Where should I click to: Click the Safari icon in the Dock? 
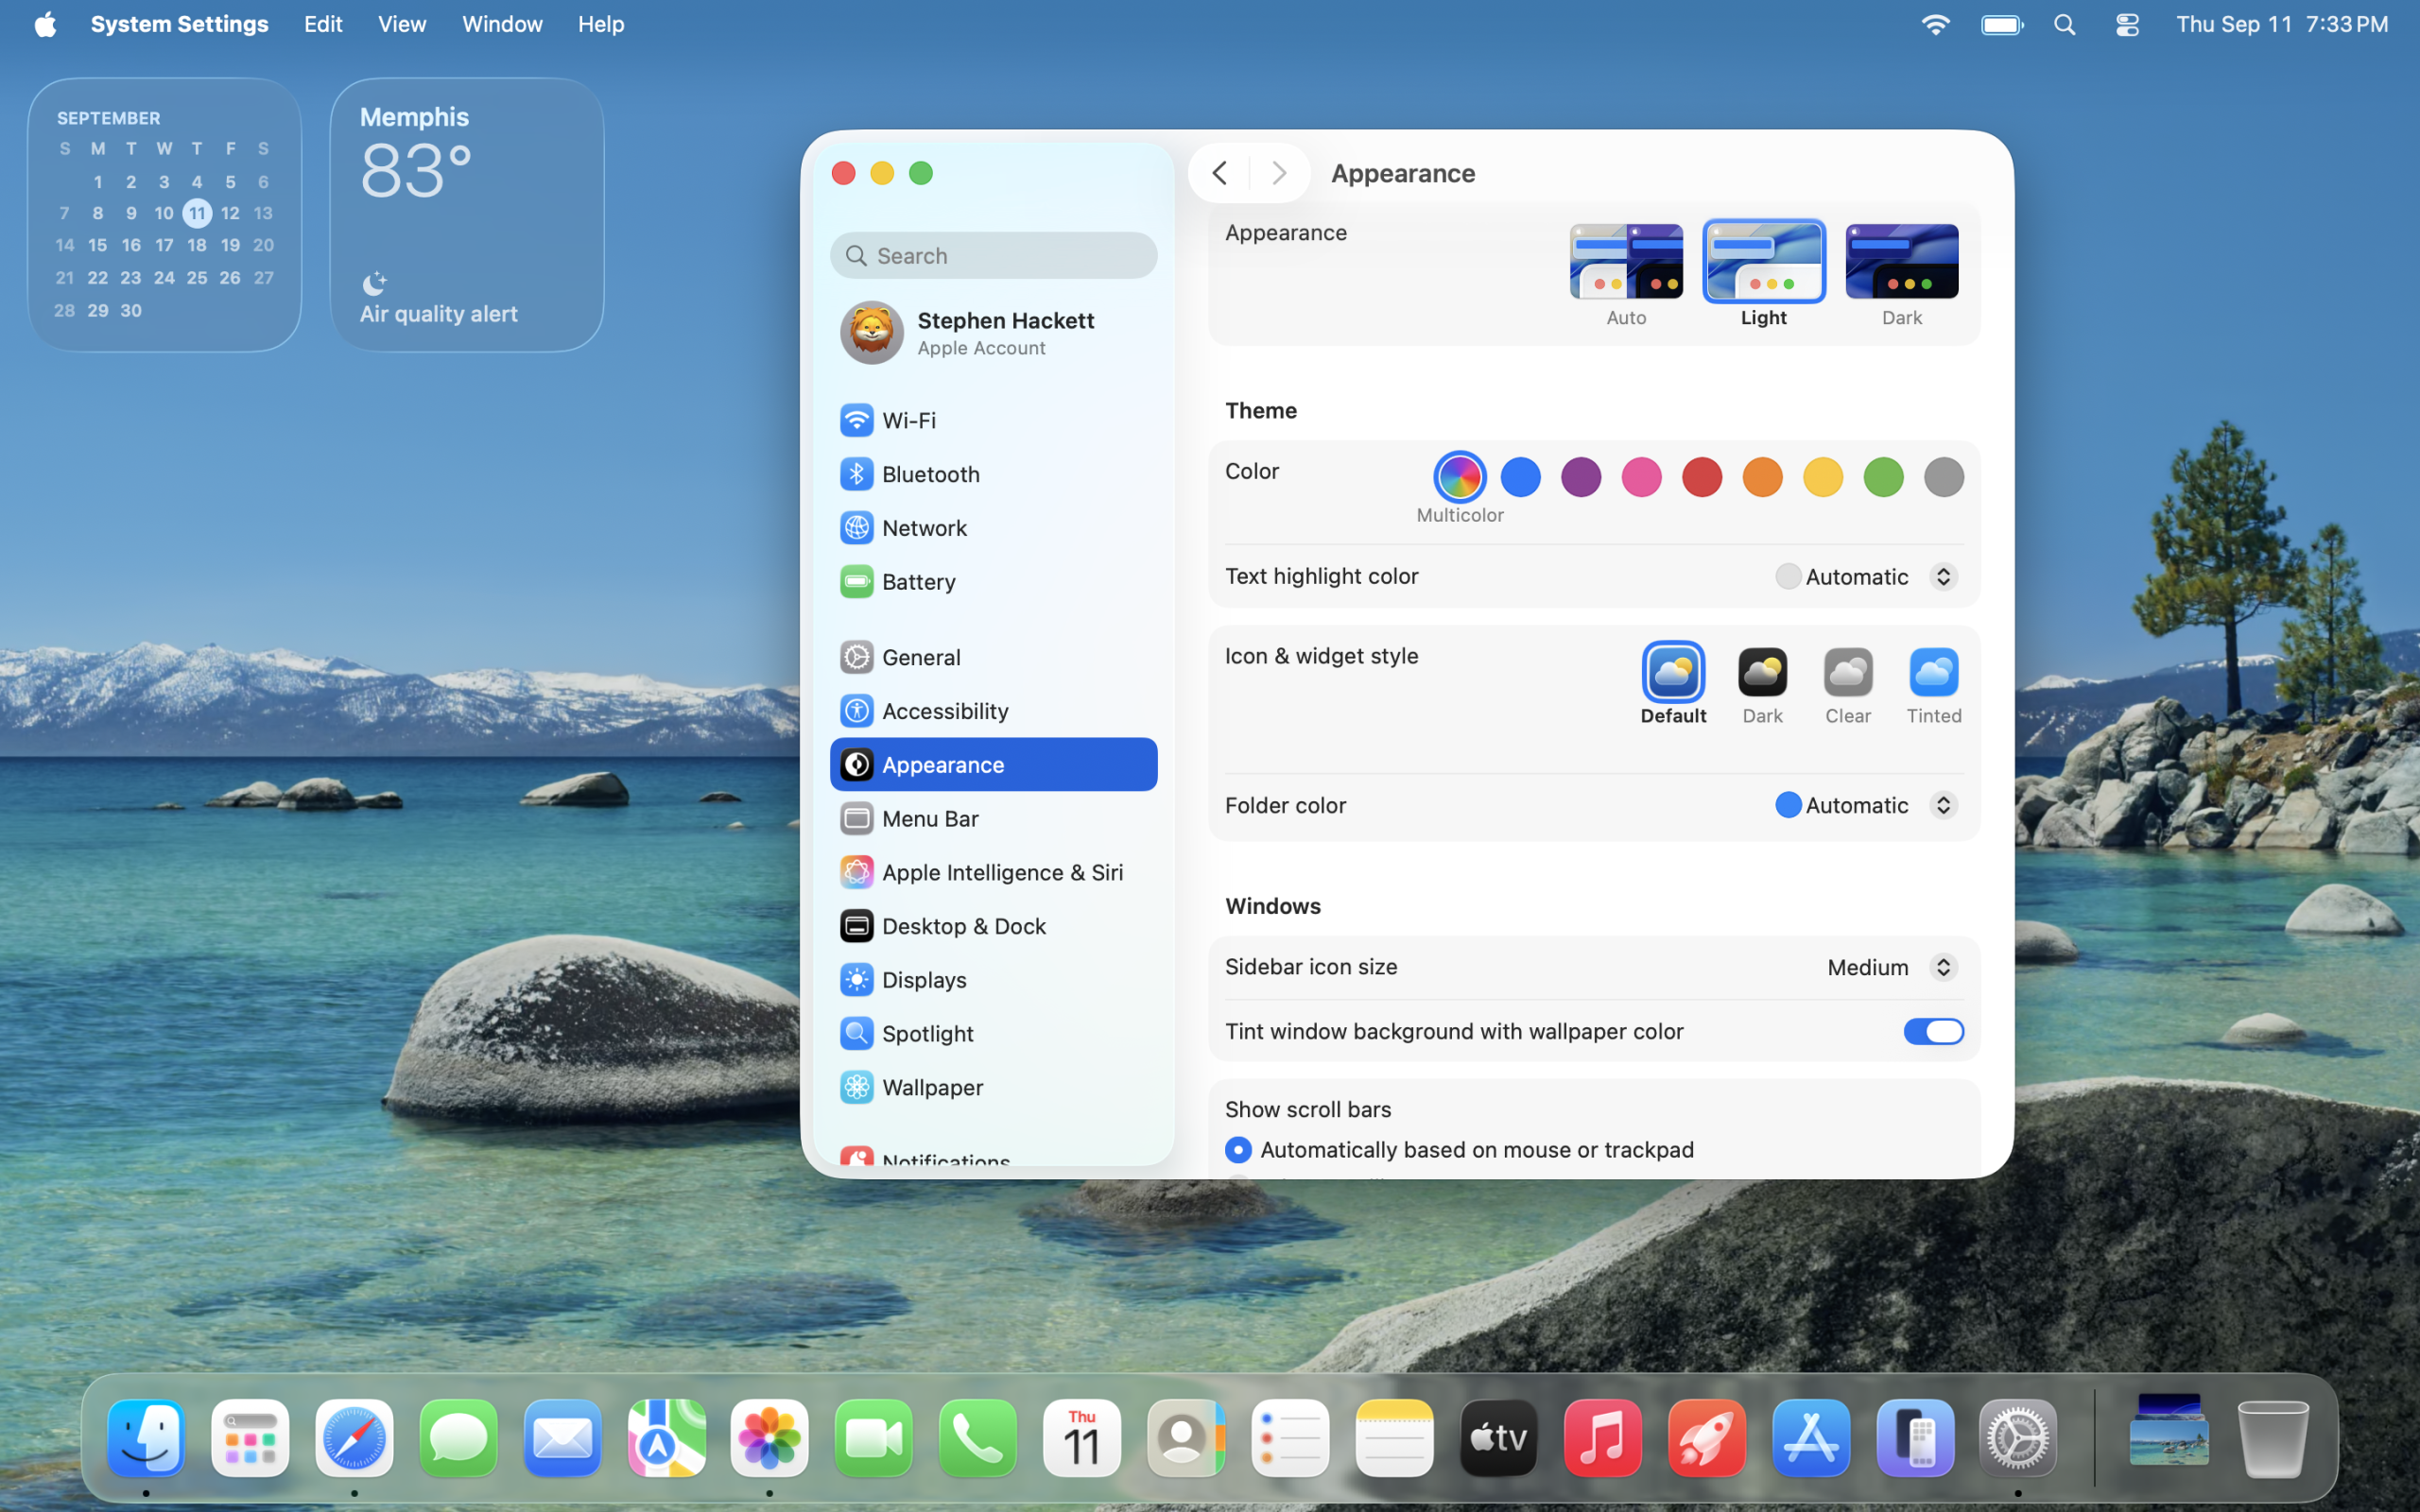(354, 1439)
